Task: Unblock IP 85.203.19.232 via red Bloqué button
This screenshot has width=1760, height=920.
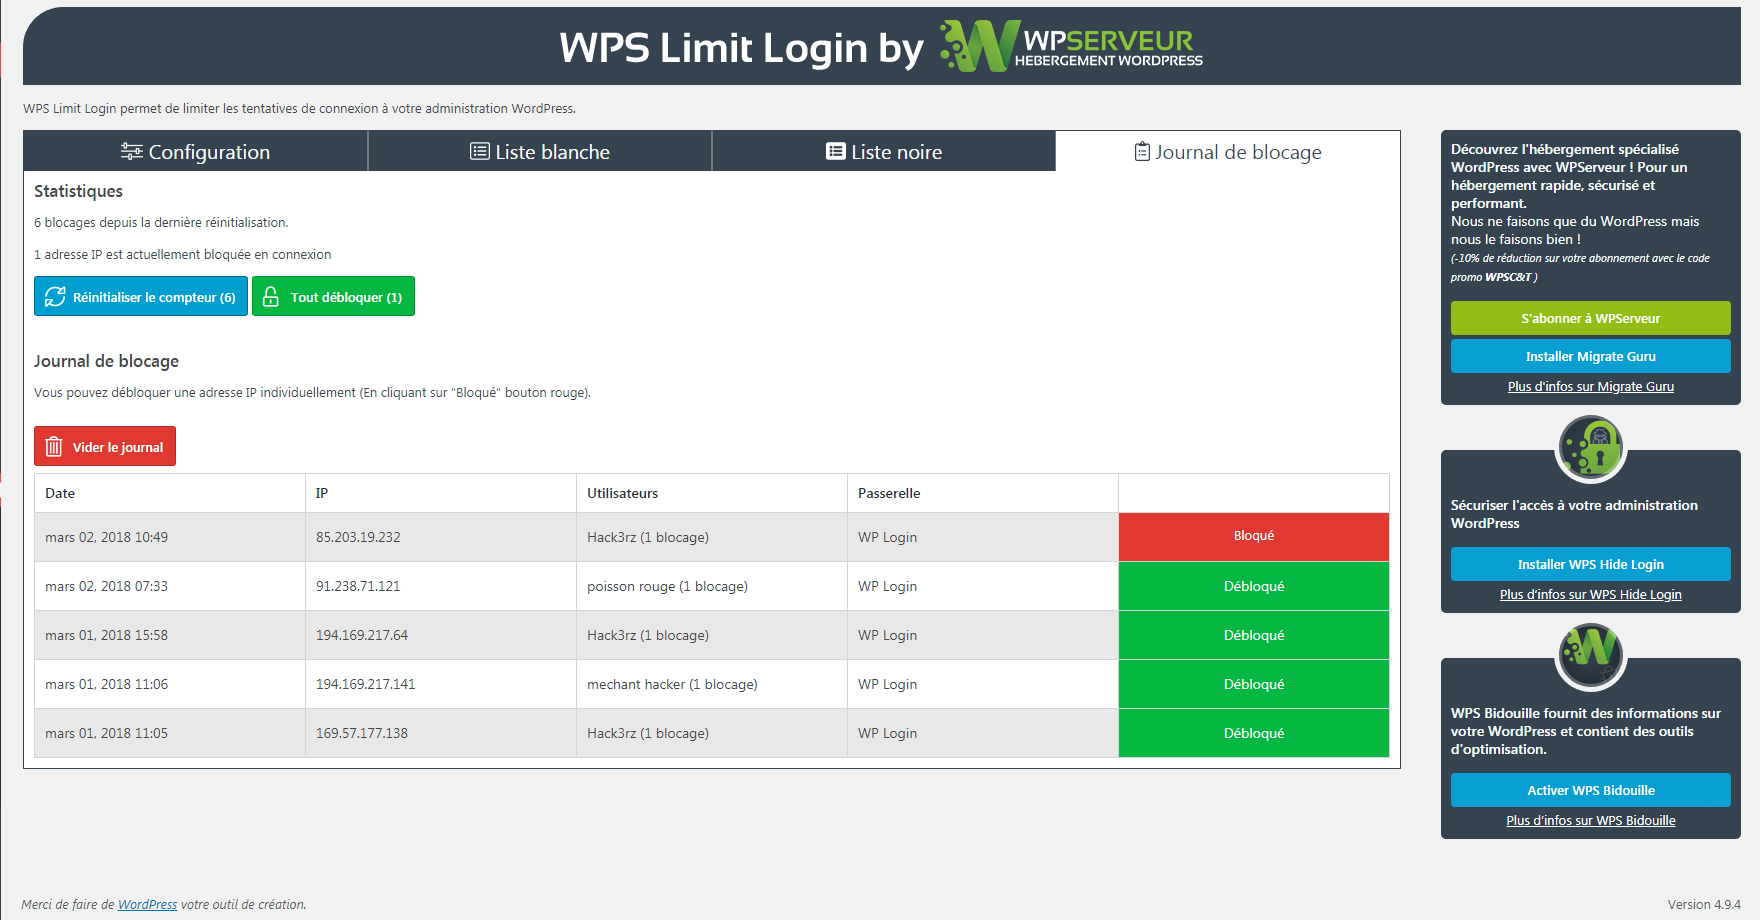Action: tap(1253, 536)
